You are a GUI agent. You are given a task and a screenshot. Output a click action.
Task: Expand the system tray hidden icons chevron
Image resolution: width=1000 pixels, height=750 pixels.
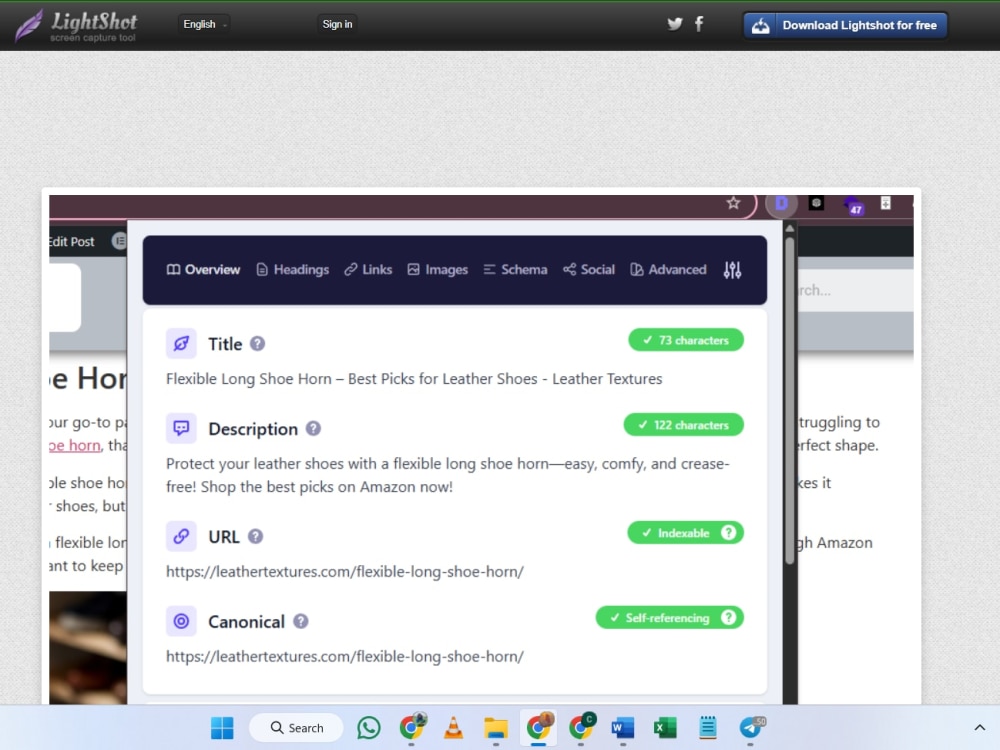[980, 728]
